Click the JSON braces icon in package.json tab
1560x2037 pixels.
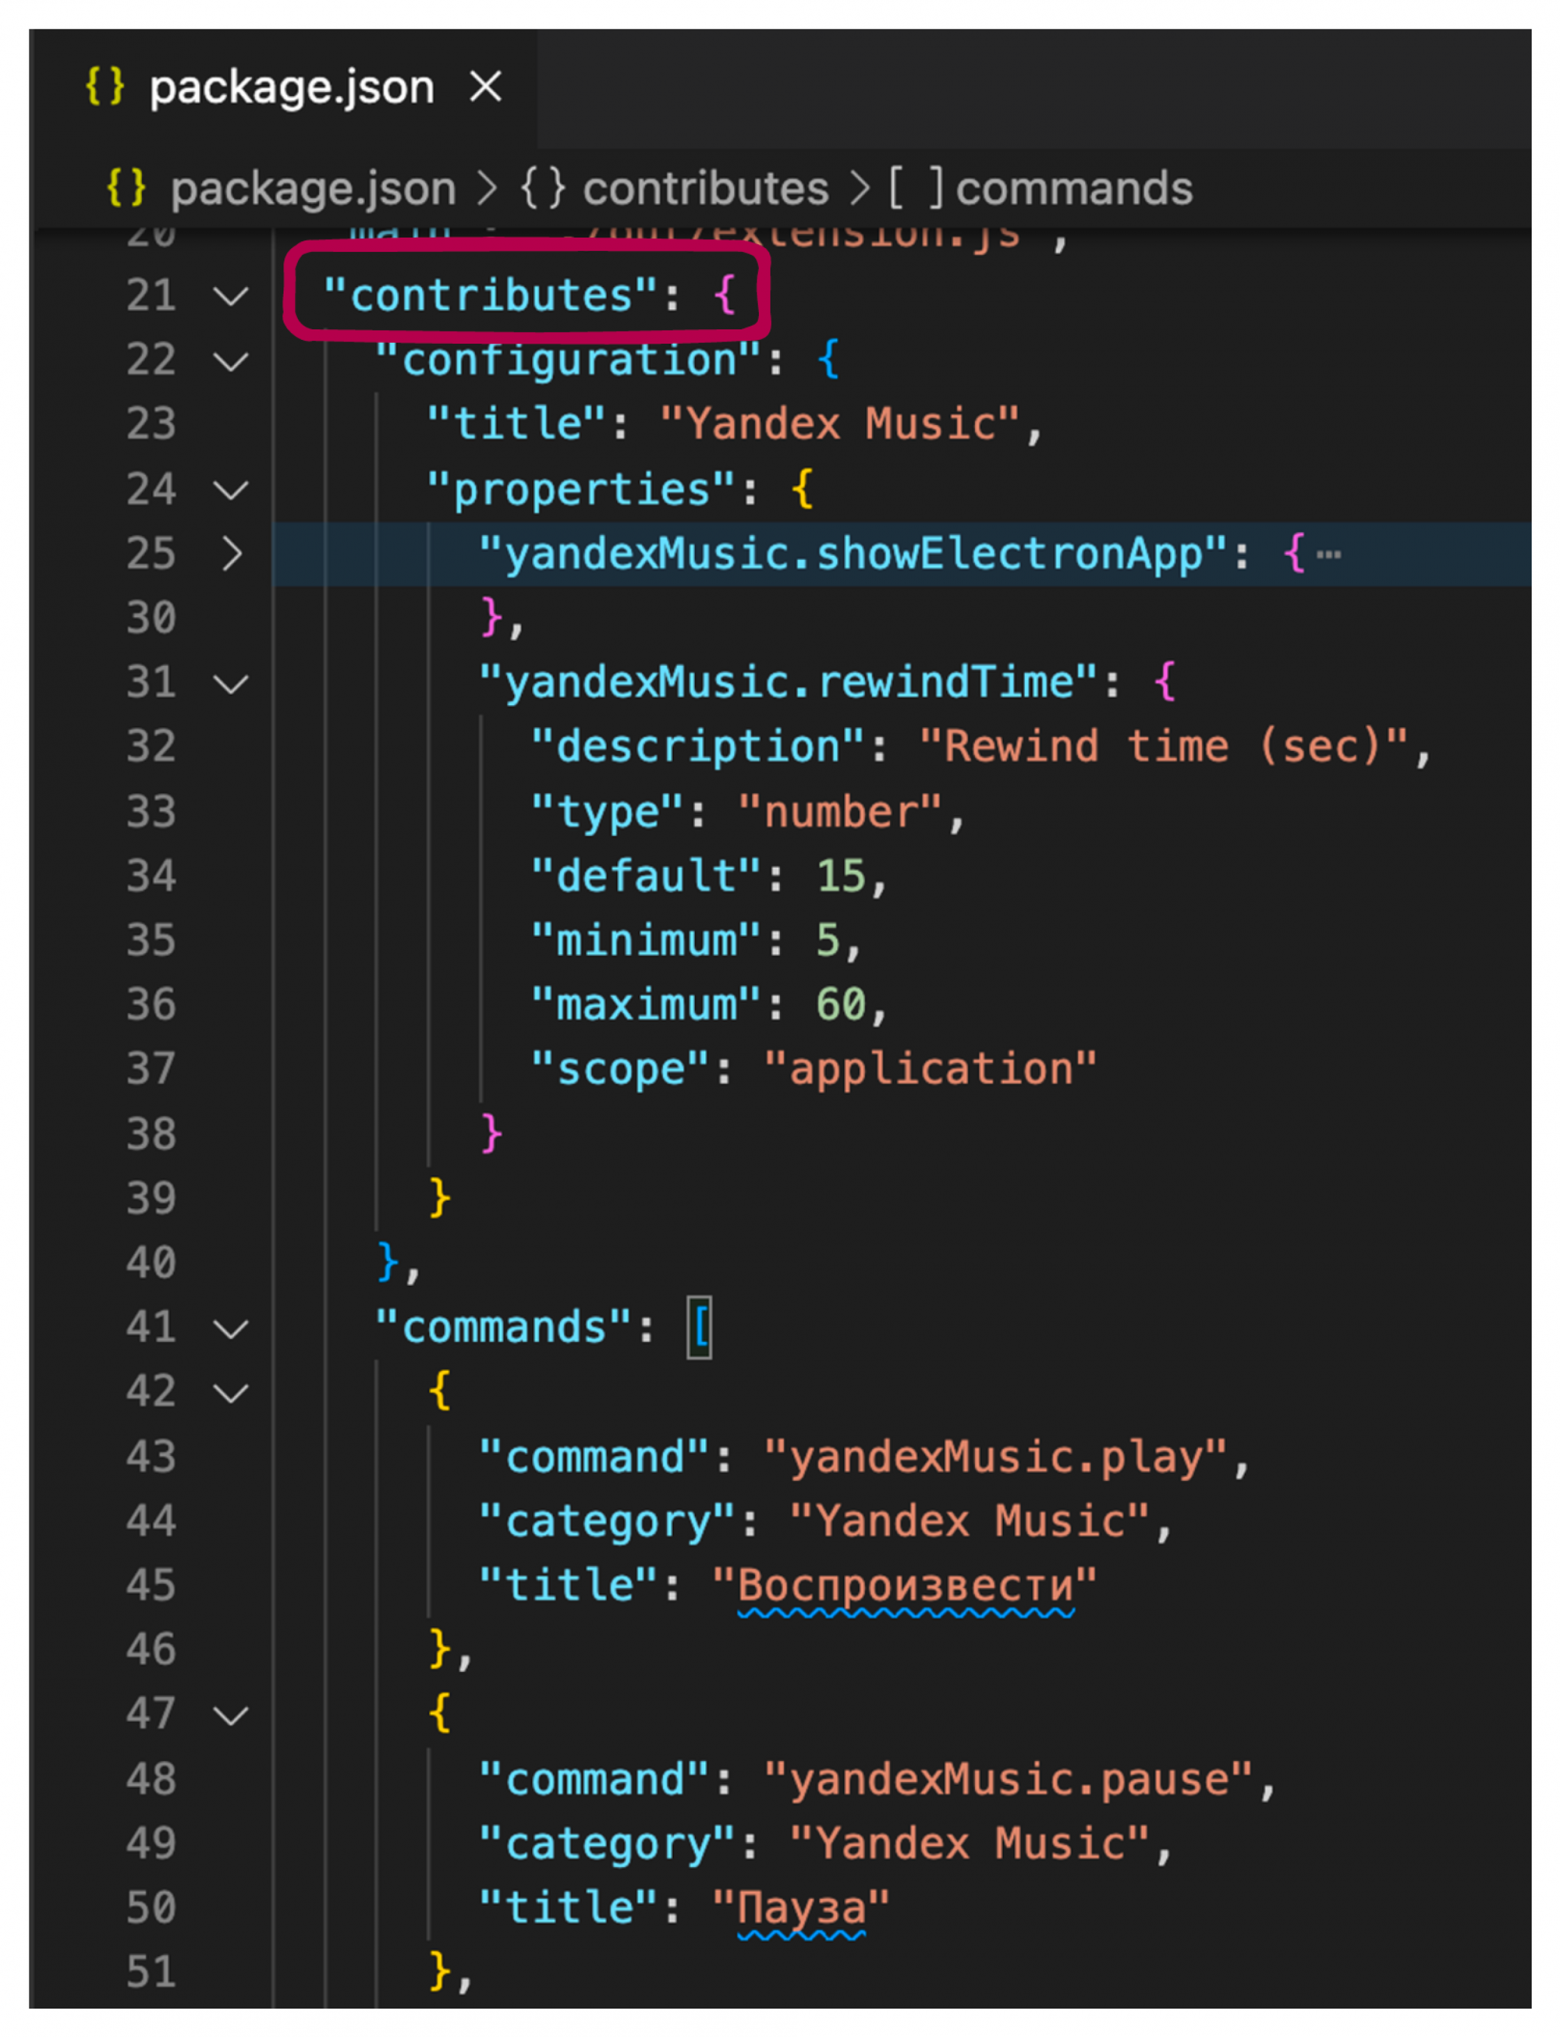click(x=105, y=87)
